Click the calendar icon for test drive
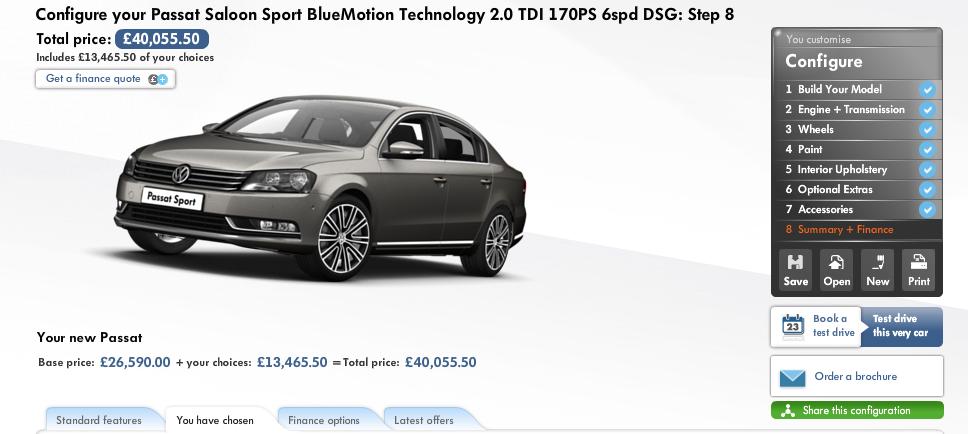Viewport: 968px width, 434px height. [793, 326]
